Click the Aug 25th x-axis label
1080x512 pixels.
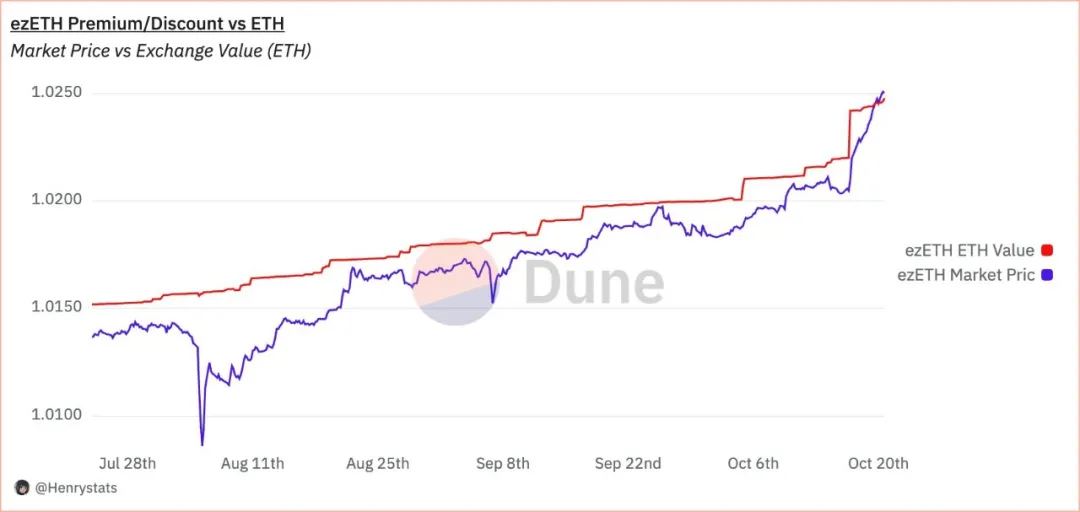378,463
